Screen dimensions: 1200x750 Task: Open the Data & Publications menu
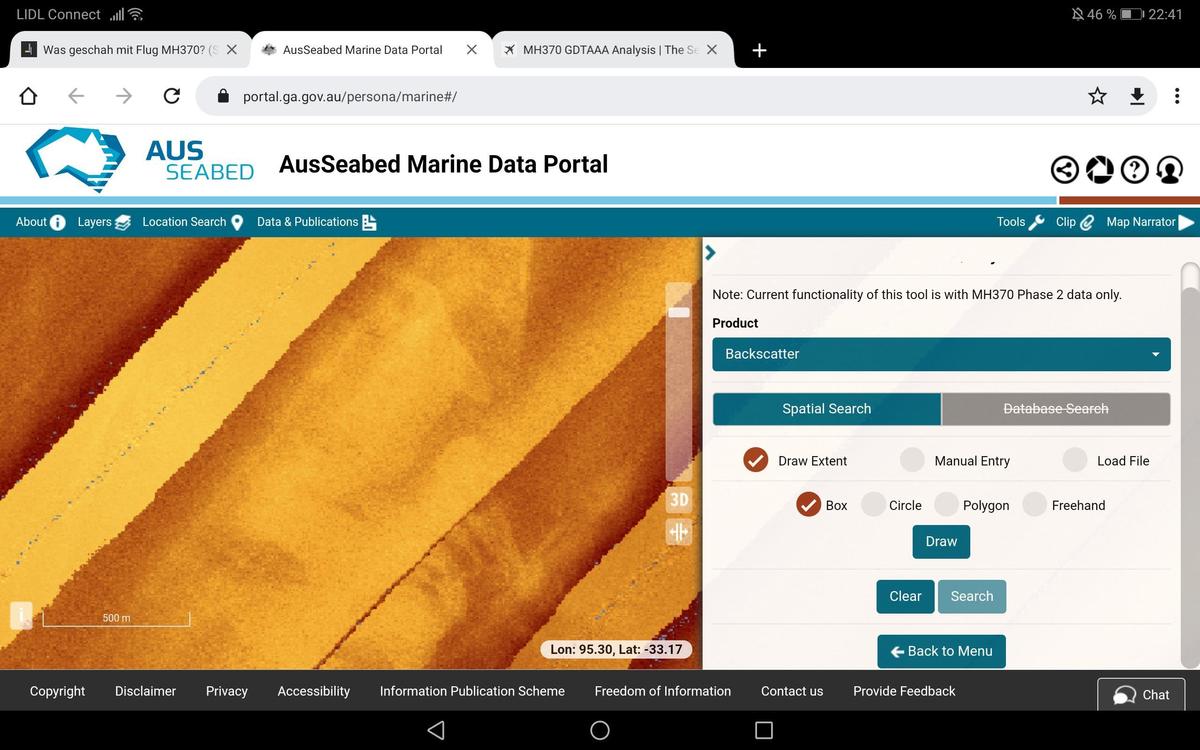[x=317, y=222]
